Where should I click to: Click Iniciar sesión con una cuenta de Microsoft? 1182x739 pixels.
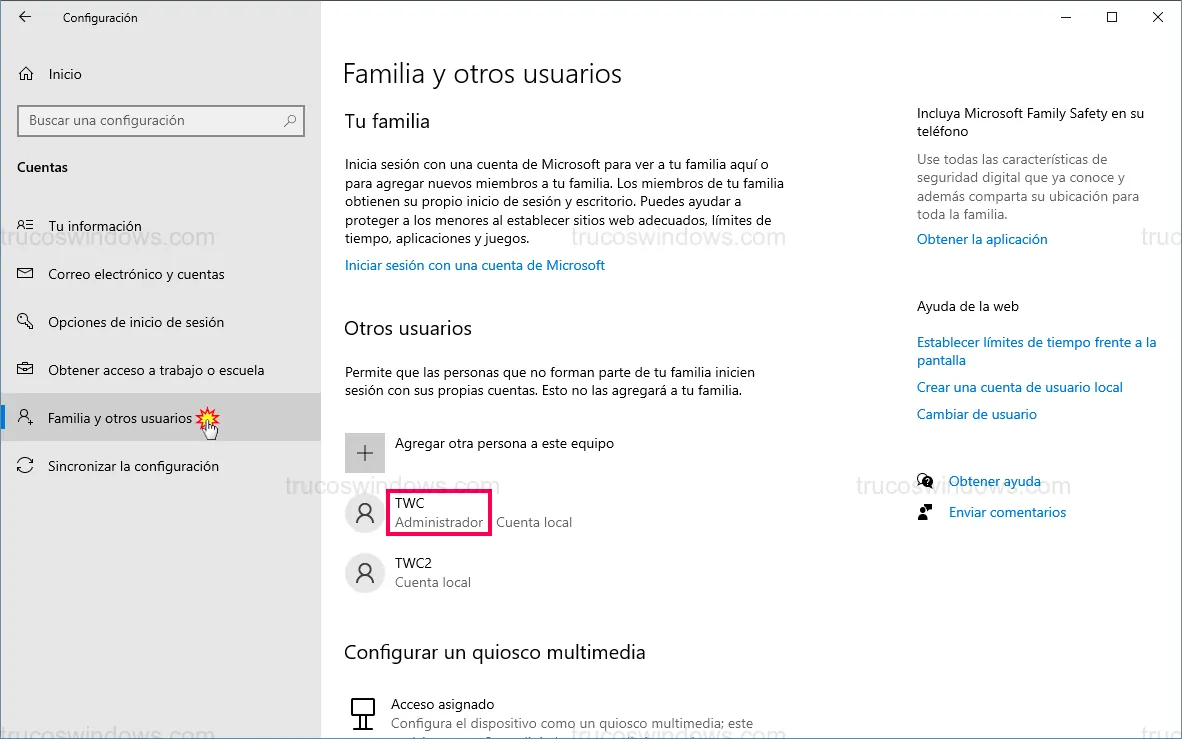point(475,265)
